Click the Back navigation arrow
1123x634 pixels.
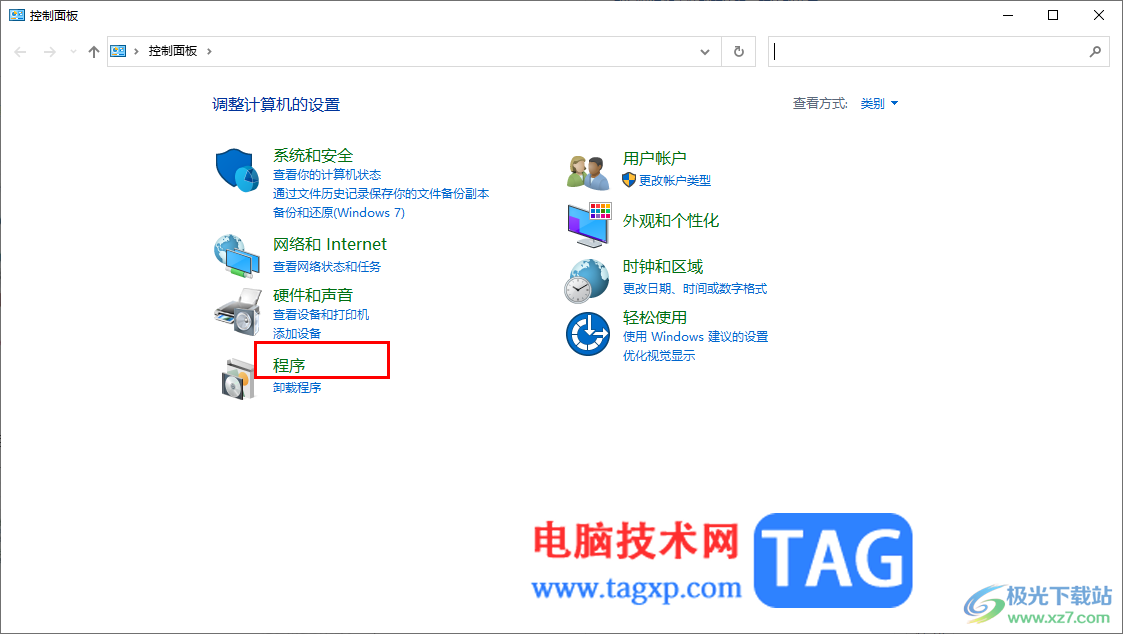(x=20, y=52)
